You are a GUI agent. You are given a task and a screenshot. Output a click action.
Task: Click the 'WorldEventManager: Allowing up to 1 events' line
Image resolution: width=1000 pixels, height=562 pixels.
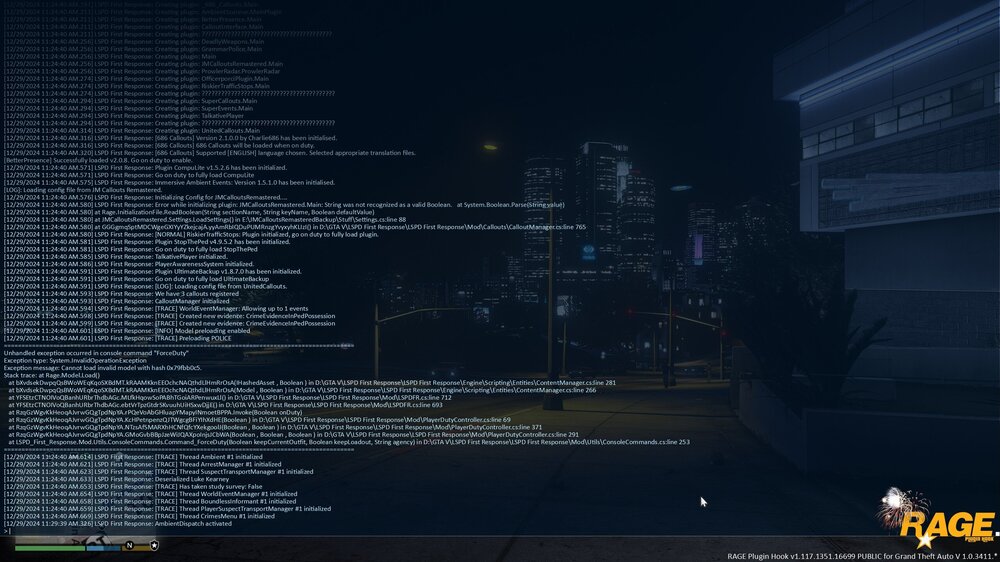[x=156, y=308]
